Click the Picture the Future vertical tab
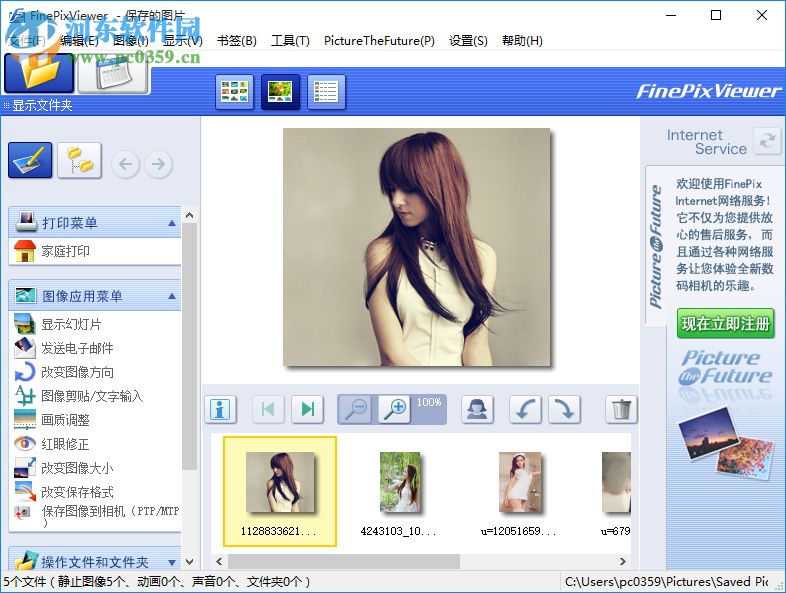 (x=656, y=247)
